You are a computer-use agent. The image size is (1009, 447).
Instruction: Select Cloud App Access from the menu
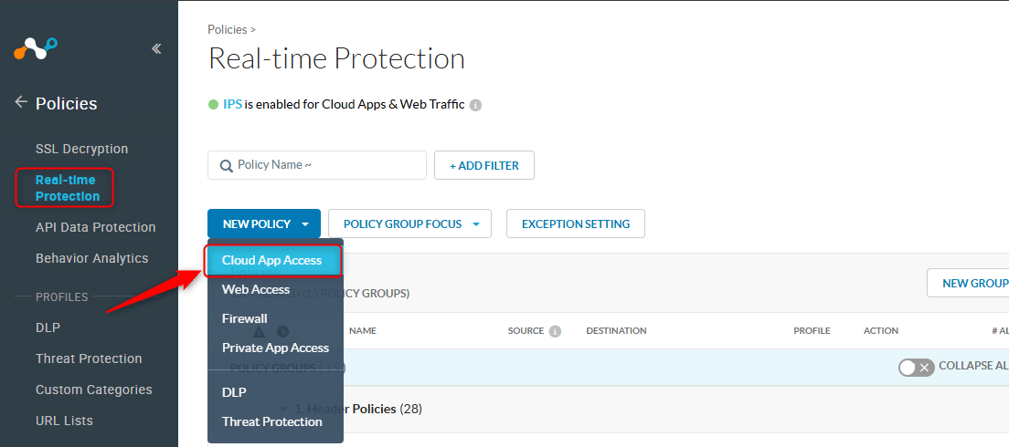click(x=272, y=260)
